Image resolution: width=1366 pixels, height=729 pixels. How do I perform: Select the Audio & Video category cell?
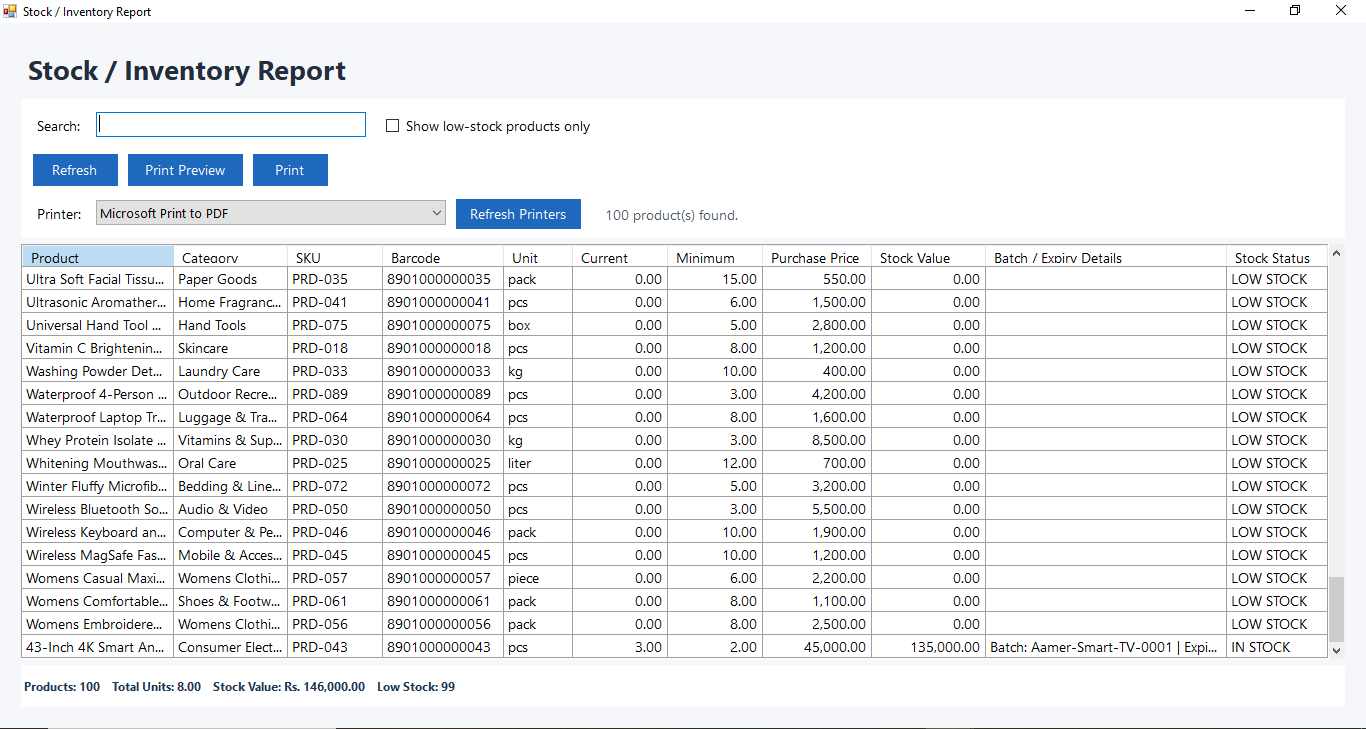(x=231, y=509)
